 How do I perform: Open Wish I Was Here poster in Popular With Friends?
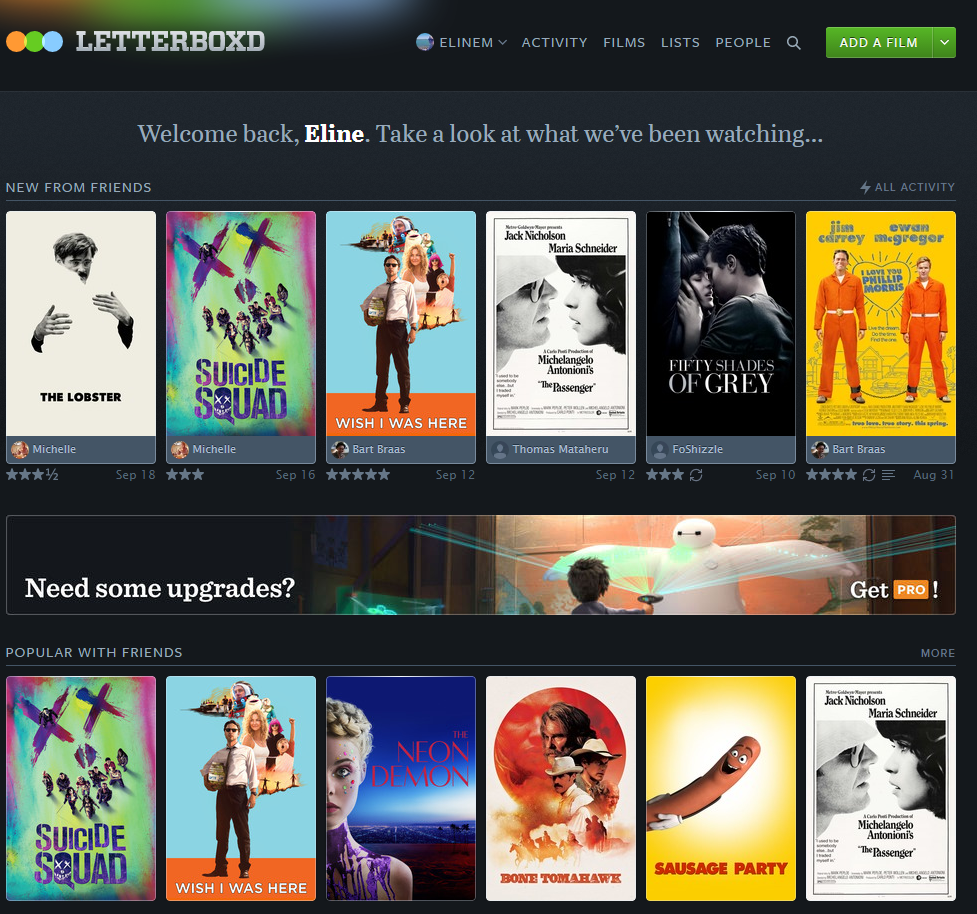click(x=241, y=788)
